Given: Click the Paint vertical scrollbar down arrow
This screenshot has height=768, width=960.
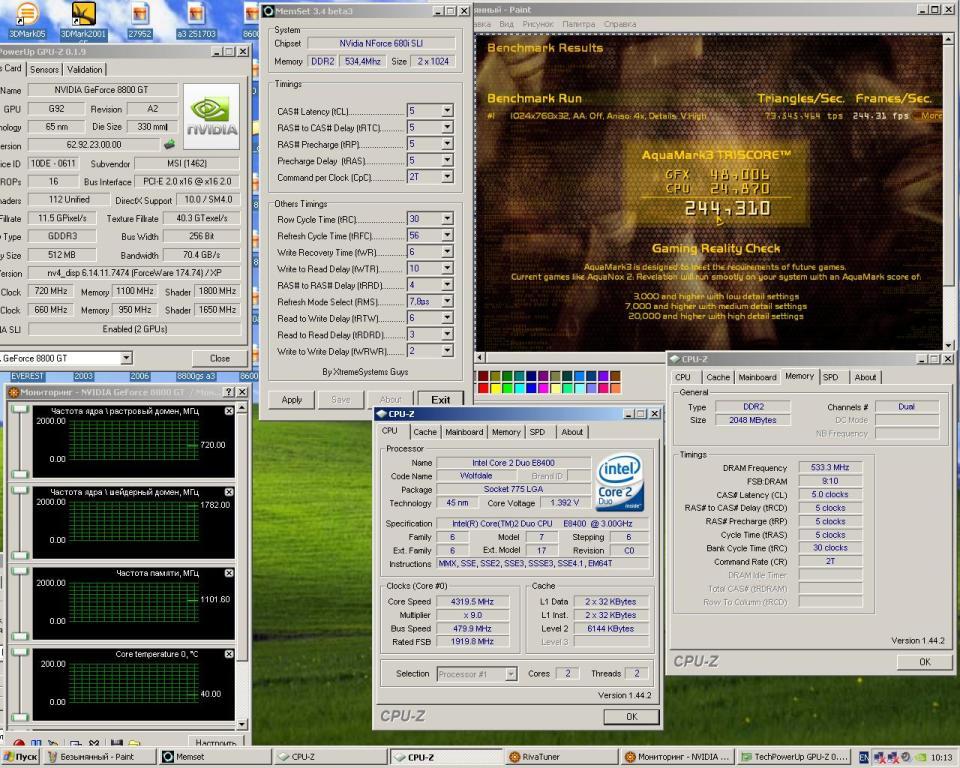Looking at the screenshot, I should (x=948, y=346).
